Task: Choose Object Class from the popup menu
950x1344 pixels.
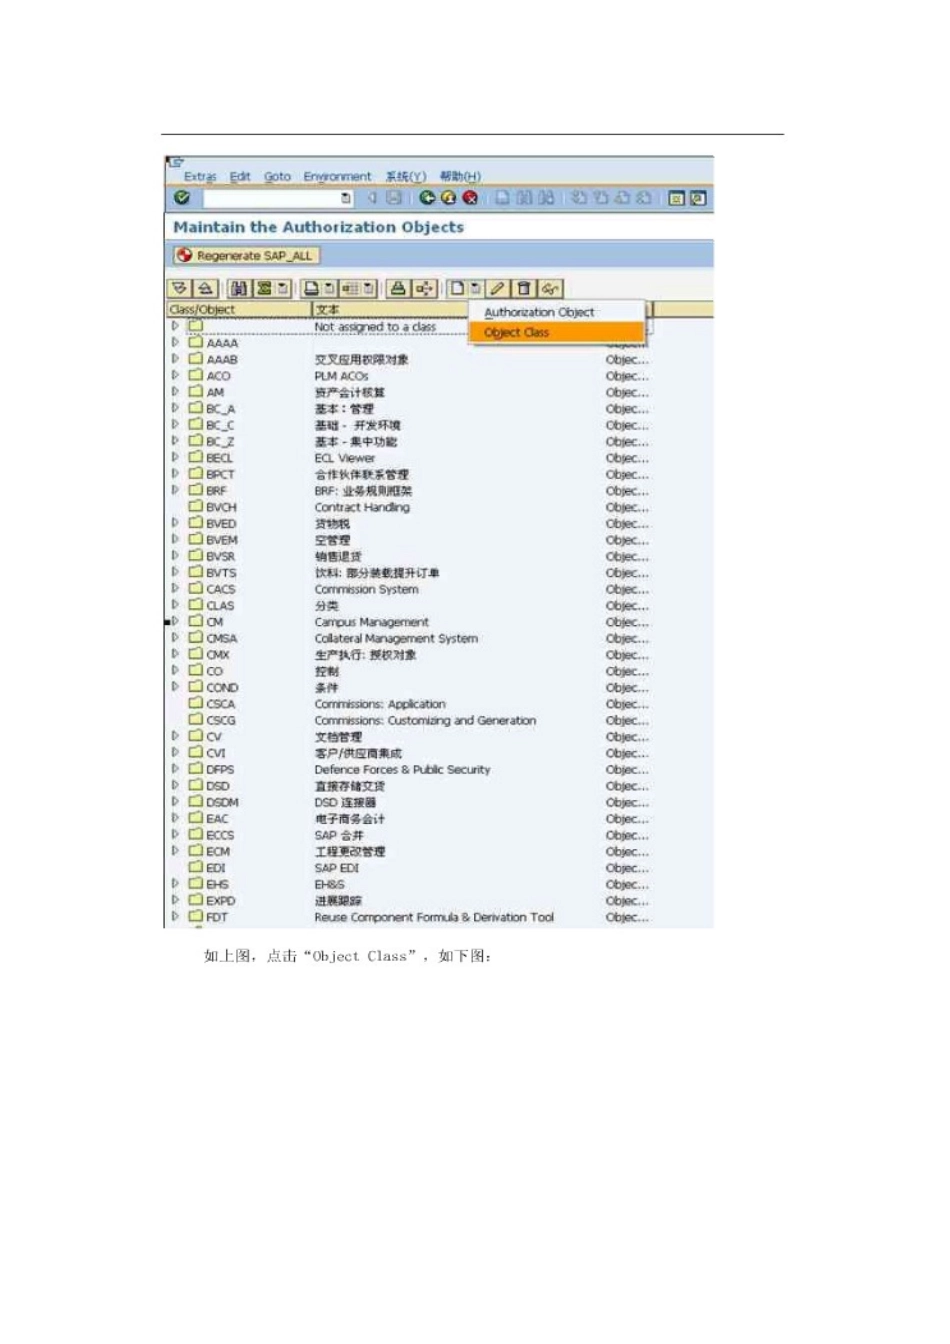Action: tap(556, 332)
